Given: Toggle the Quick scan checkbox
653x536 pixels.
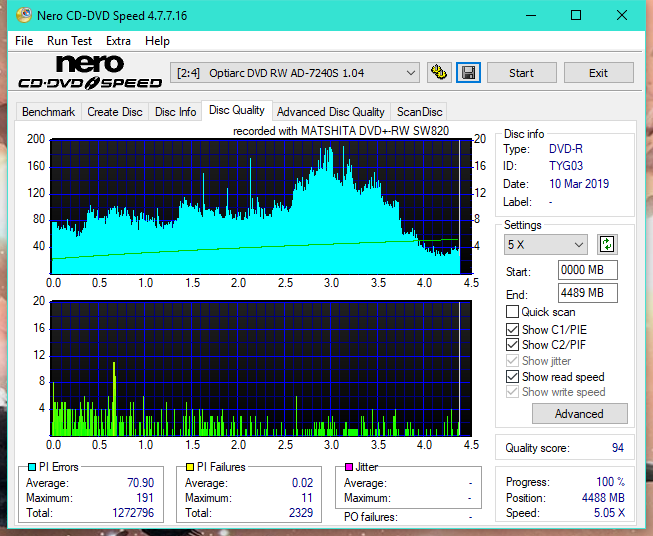Looking at the screenshot, I should [x=512, y=312].
